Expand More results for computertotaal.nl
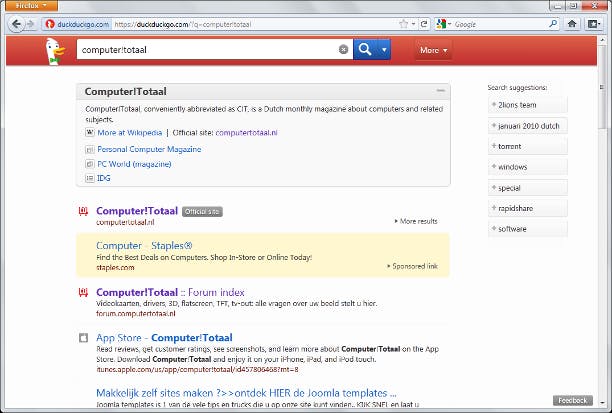612x413 pixels. coord(416,221)
